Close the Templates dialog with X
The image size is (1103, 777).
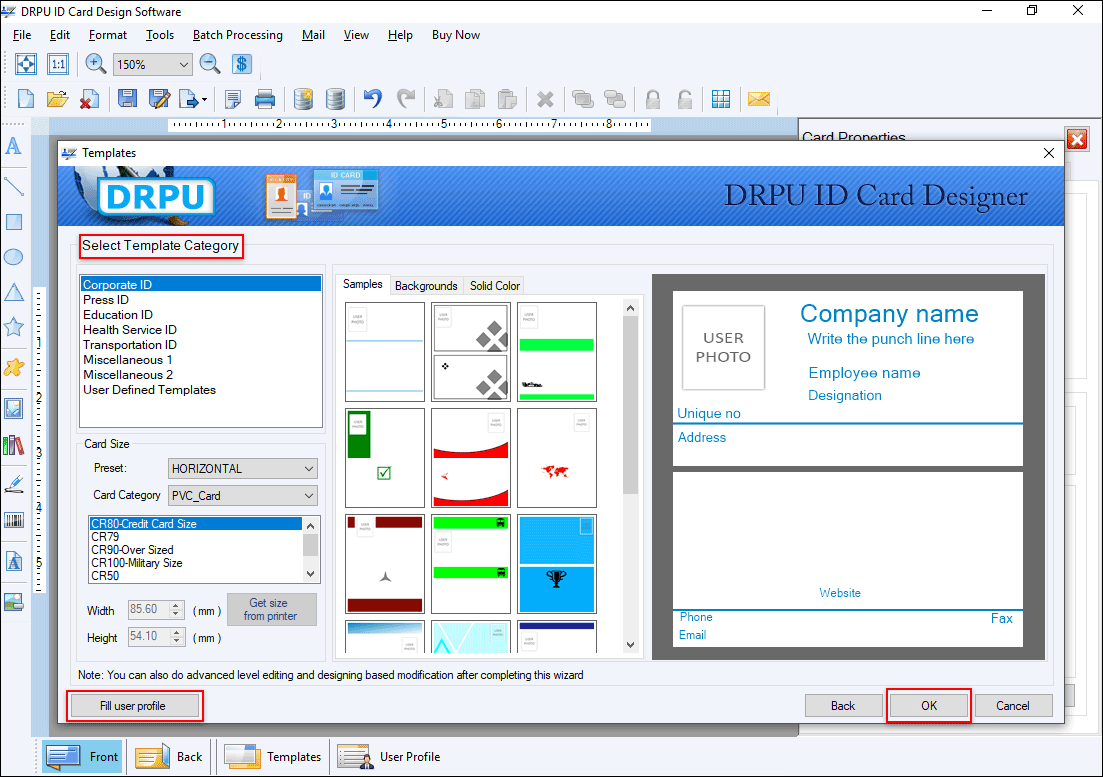pos(1049,153)
